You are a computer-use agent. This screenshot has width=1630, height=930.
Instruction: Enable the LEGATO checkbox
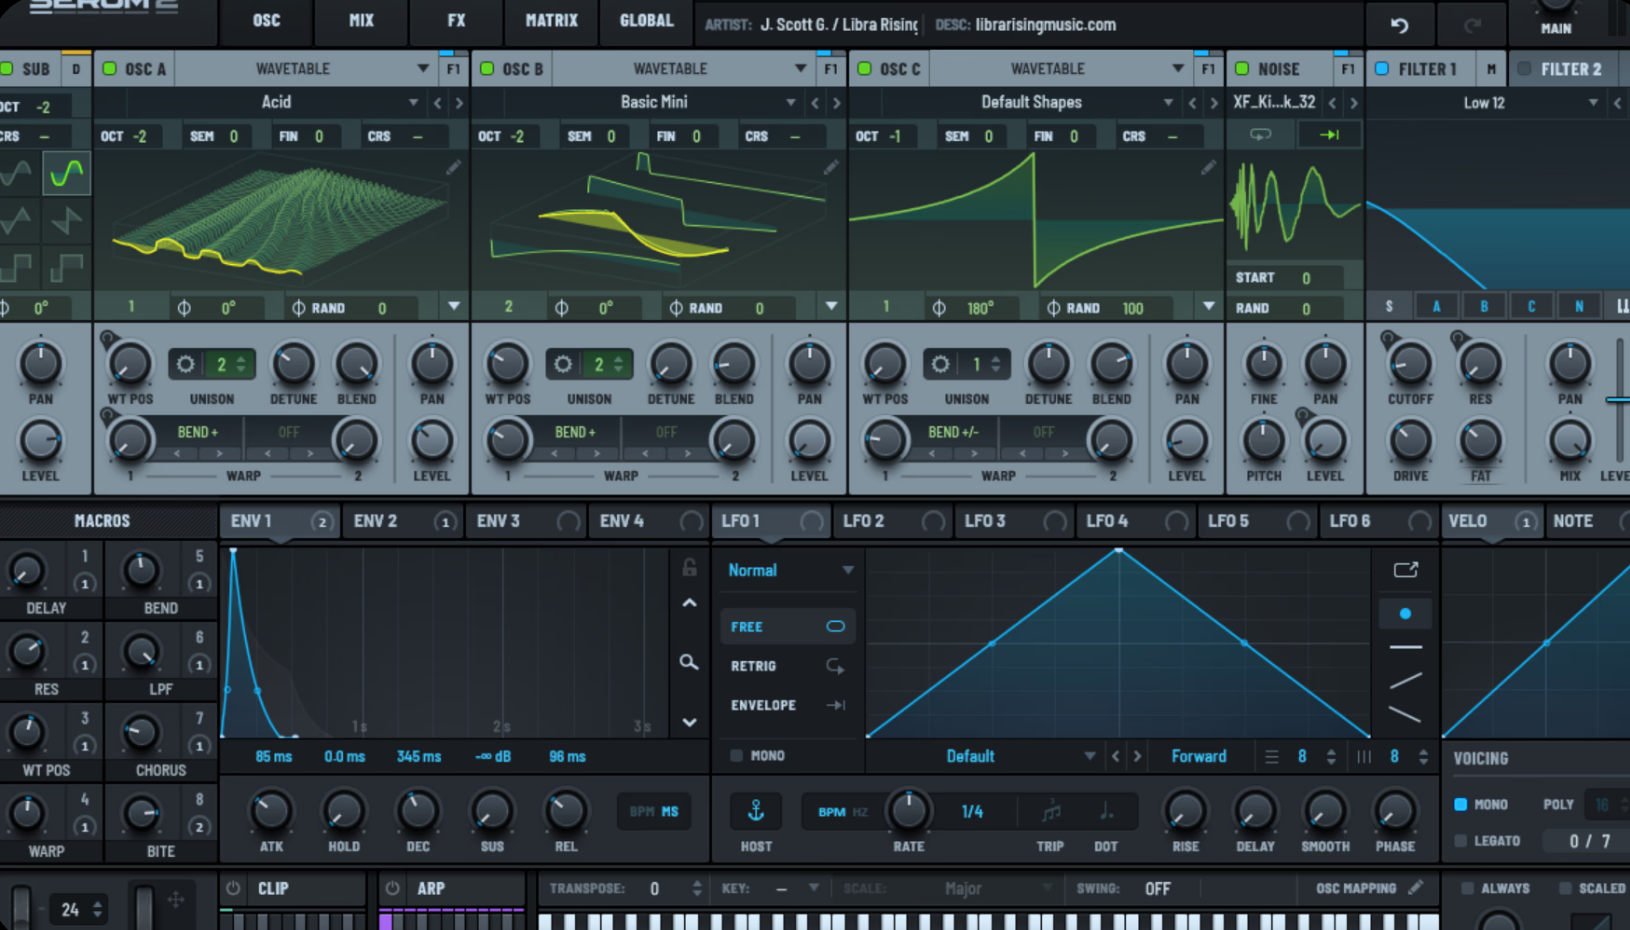point(1460,841)
